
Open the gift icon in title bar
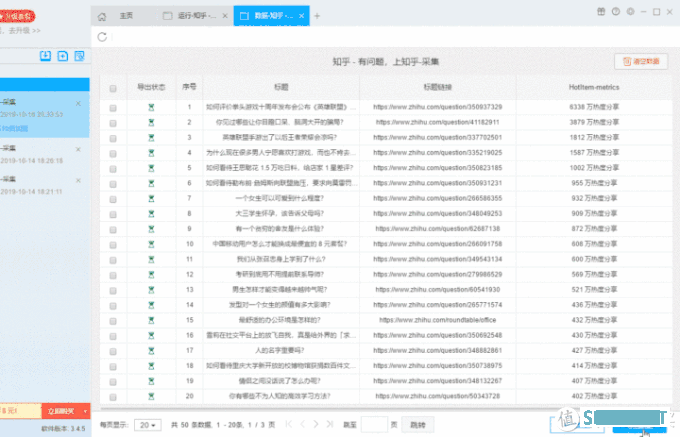[x=601, y=11]
